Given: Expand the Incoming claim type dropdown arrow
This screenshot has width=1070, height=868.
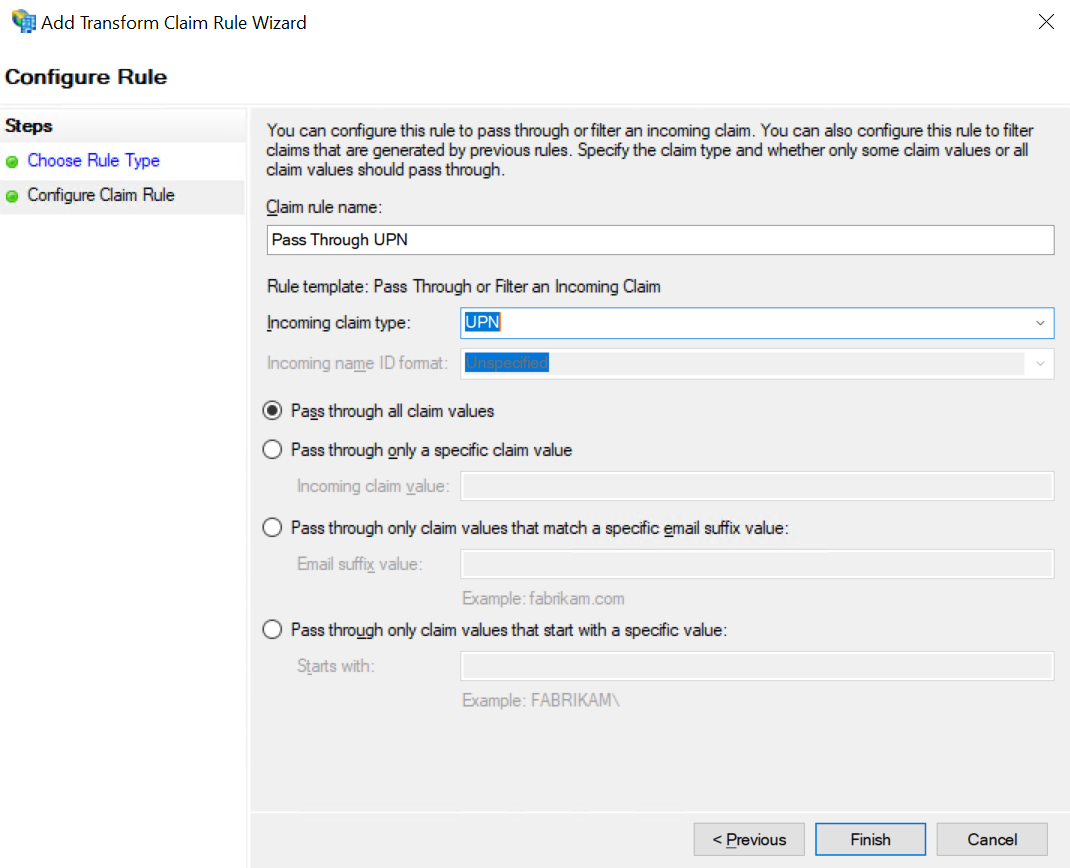Looking at the screenshot, I should (1040, 323).
